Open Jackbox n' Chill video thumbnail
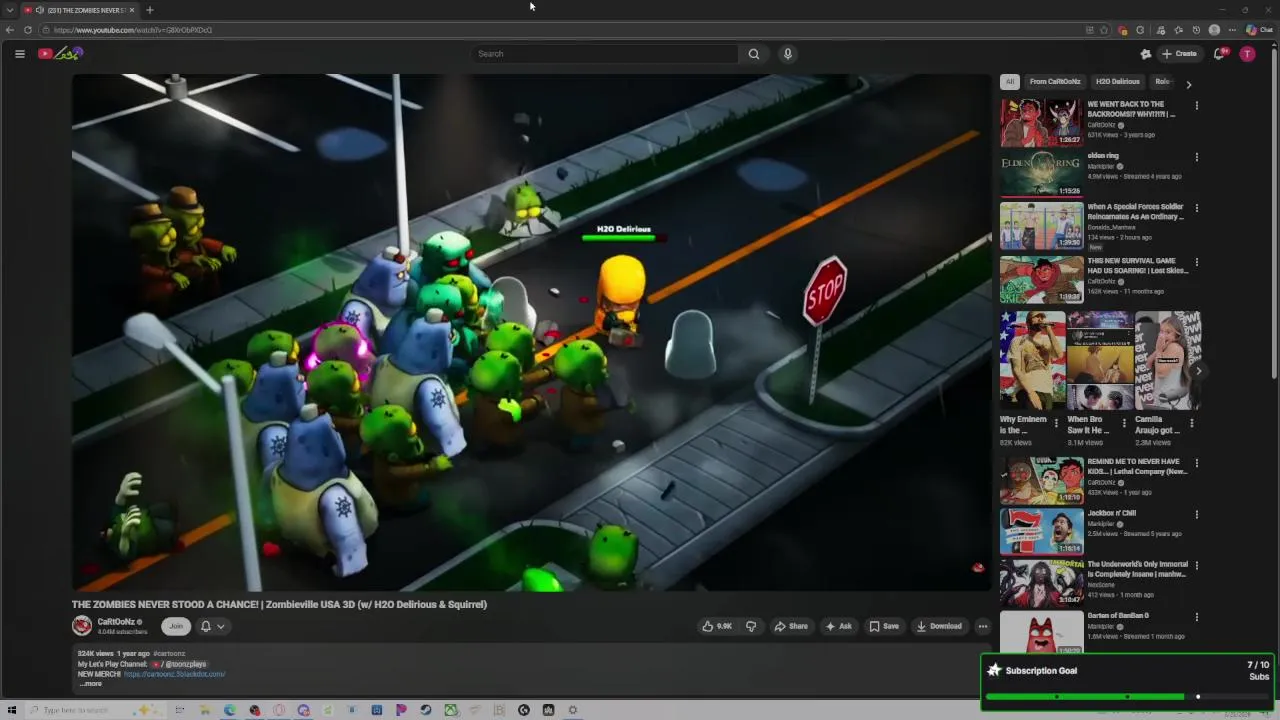Screen dimensions: 1280x720 coord(1041,531)
